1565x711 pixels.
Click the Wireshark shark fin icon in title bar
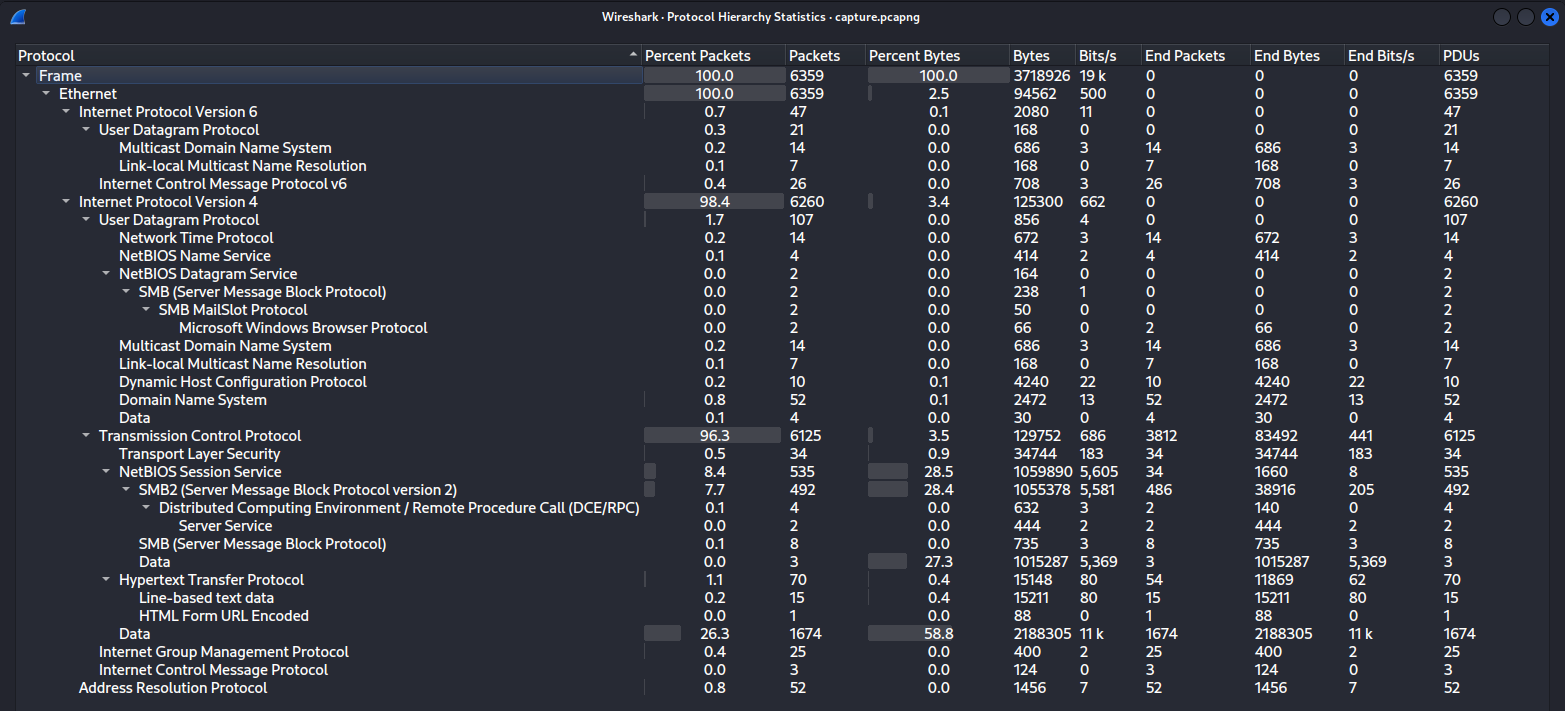pos(18,17)
